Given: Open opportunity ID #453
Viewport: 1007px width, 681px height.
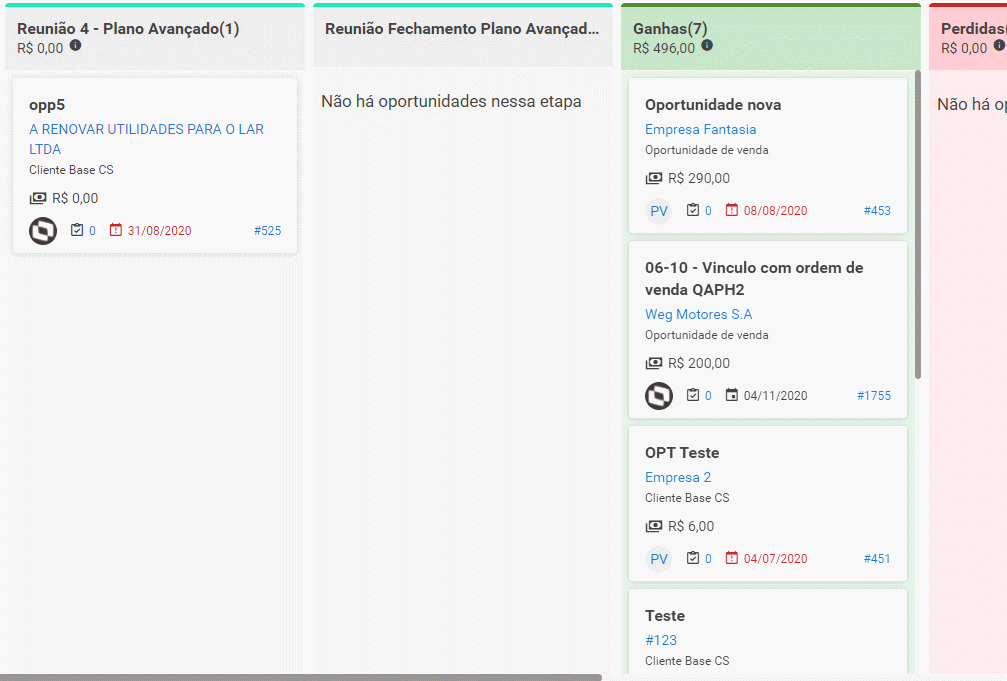Looking at the screenshot, I should tap(877, 211).
